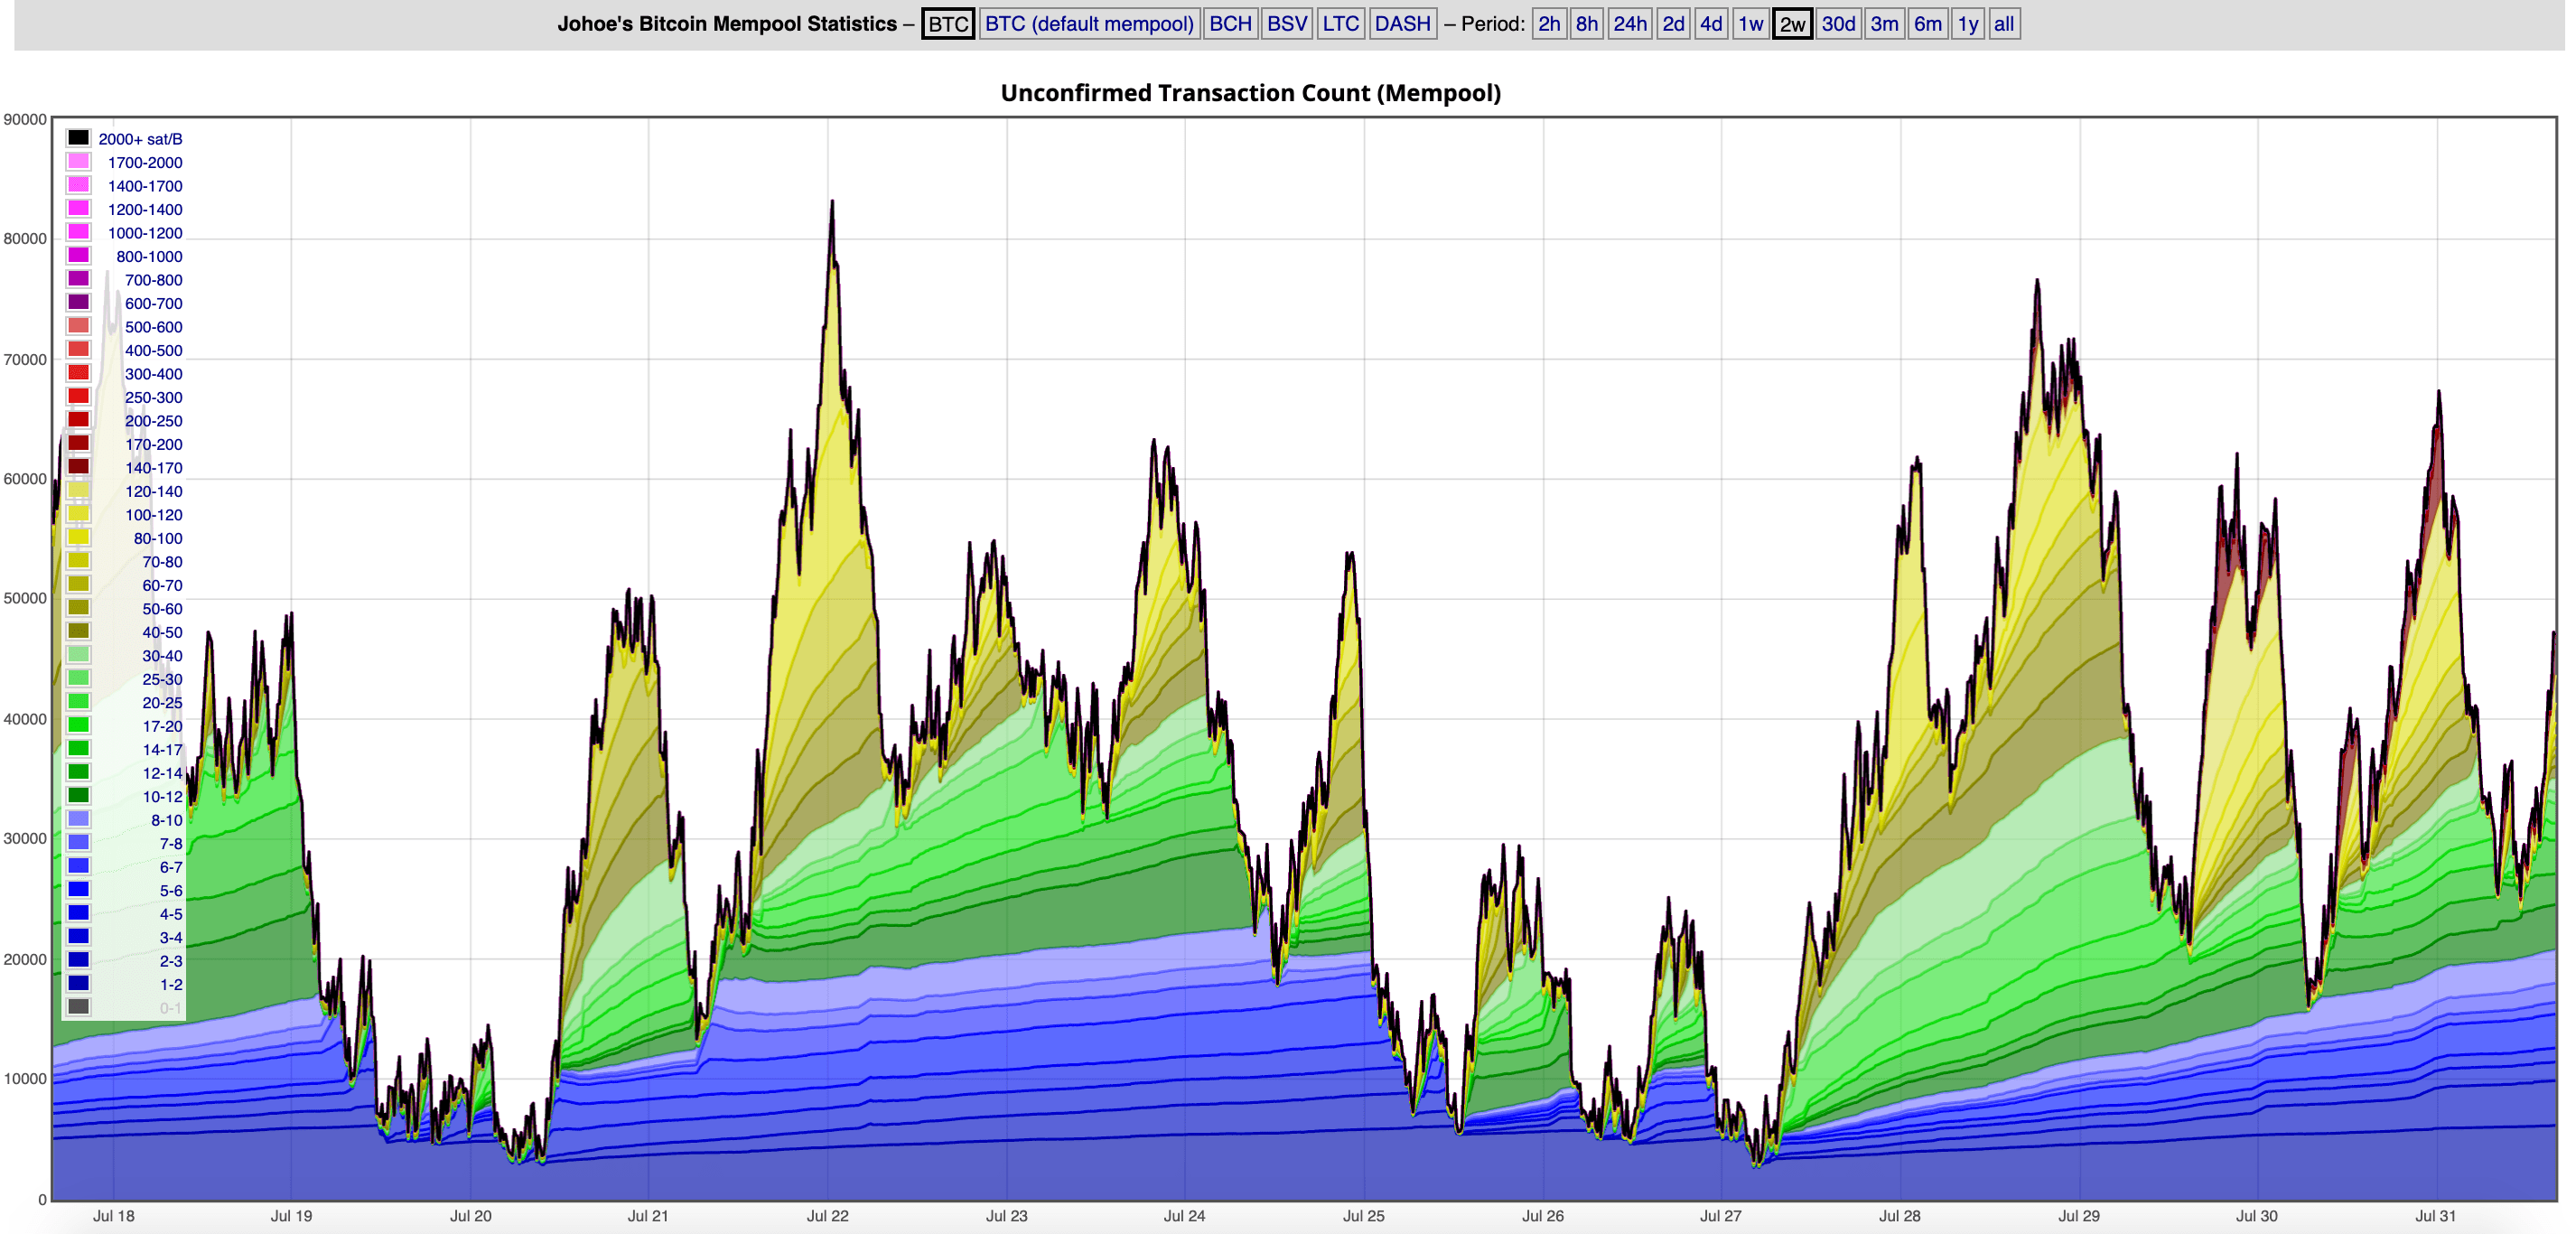This screenshot has height=1234, width=2576.
Task: Select the BCH coin tab
Action: coord(1229,24)
